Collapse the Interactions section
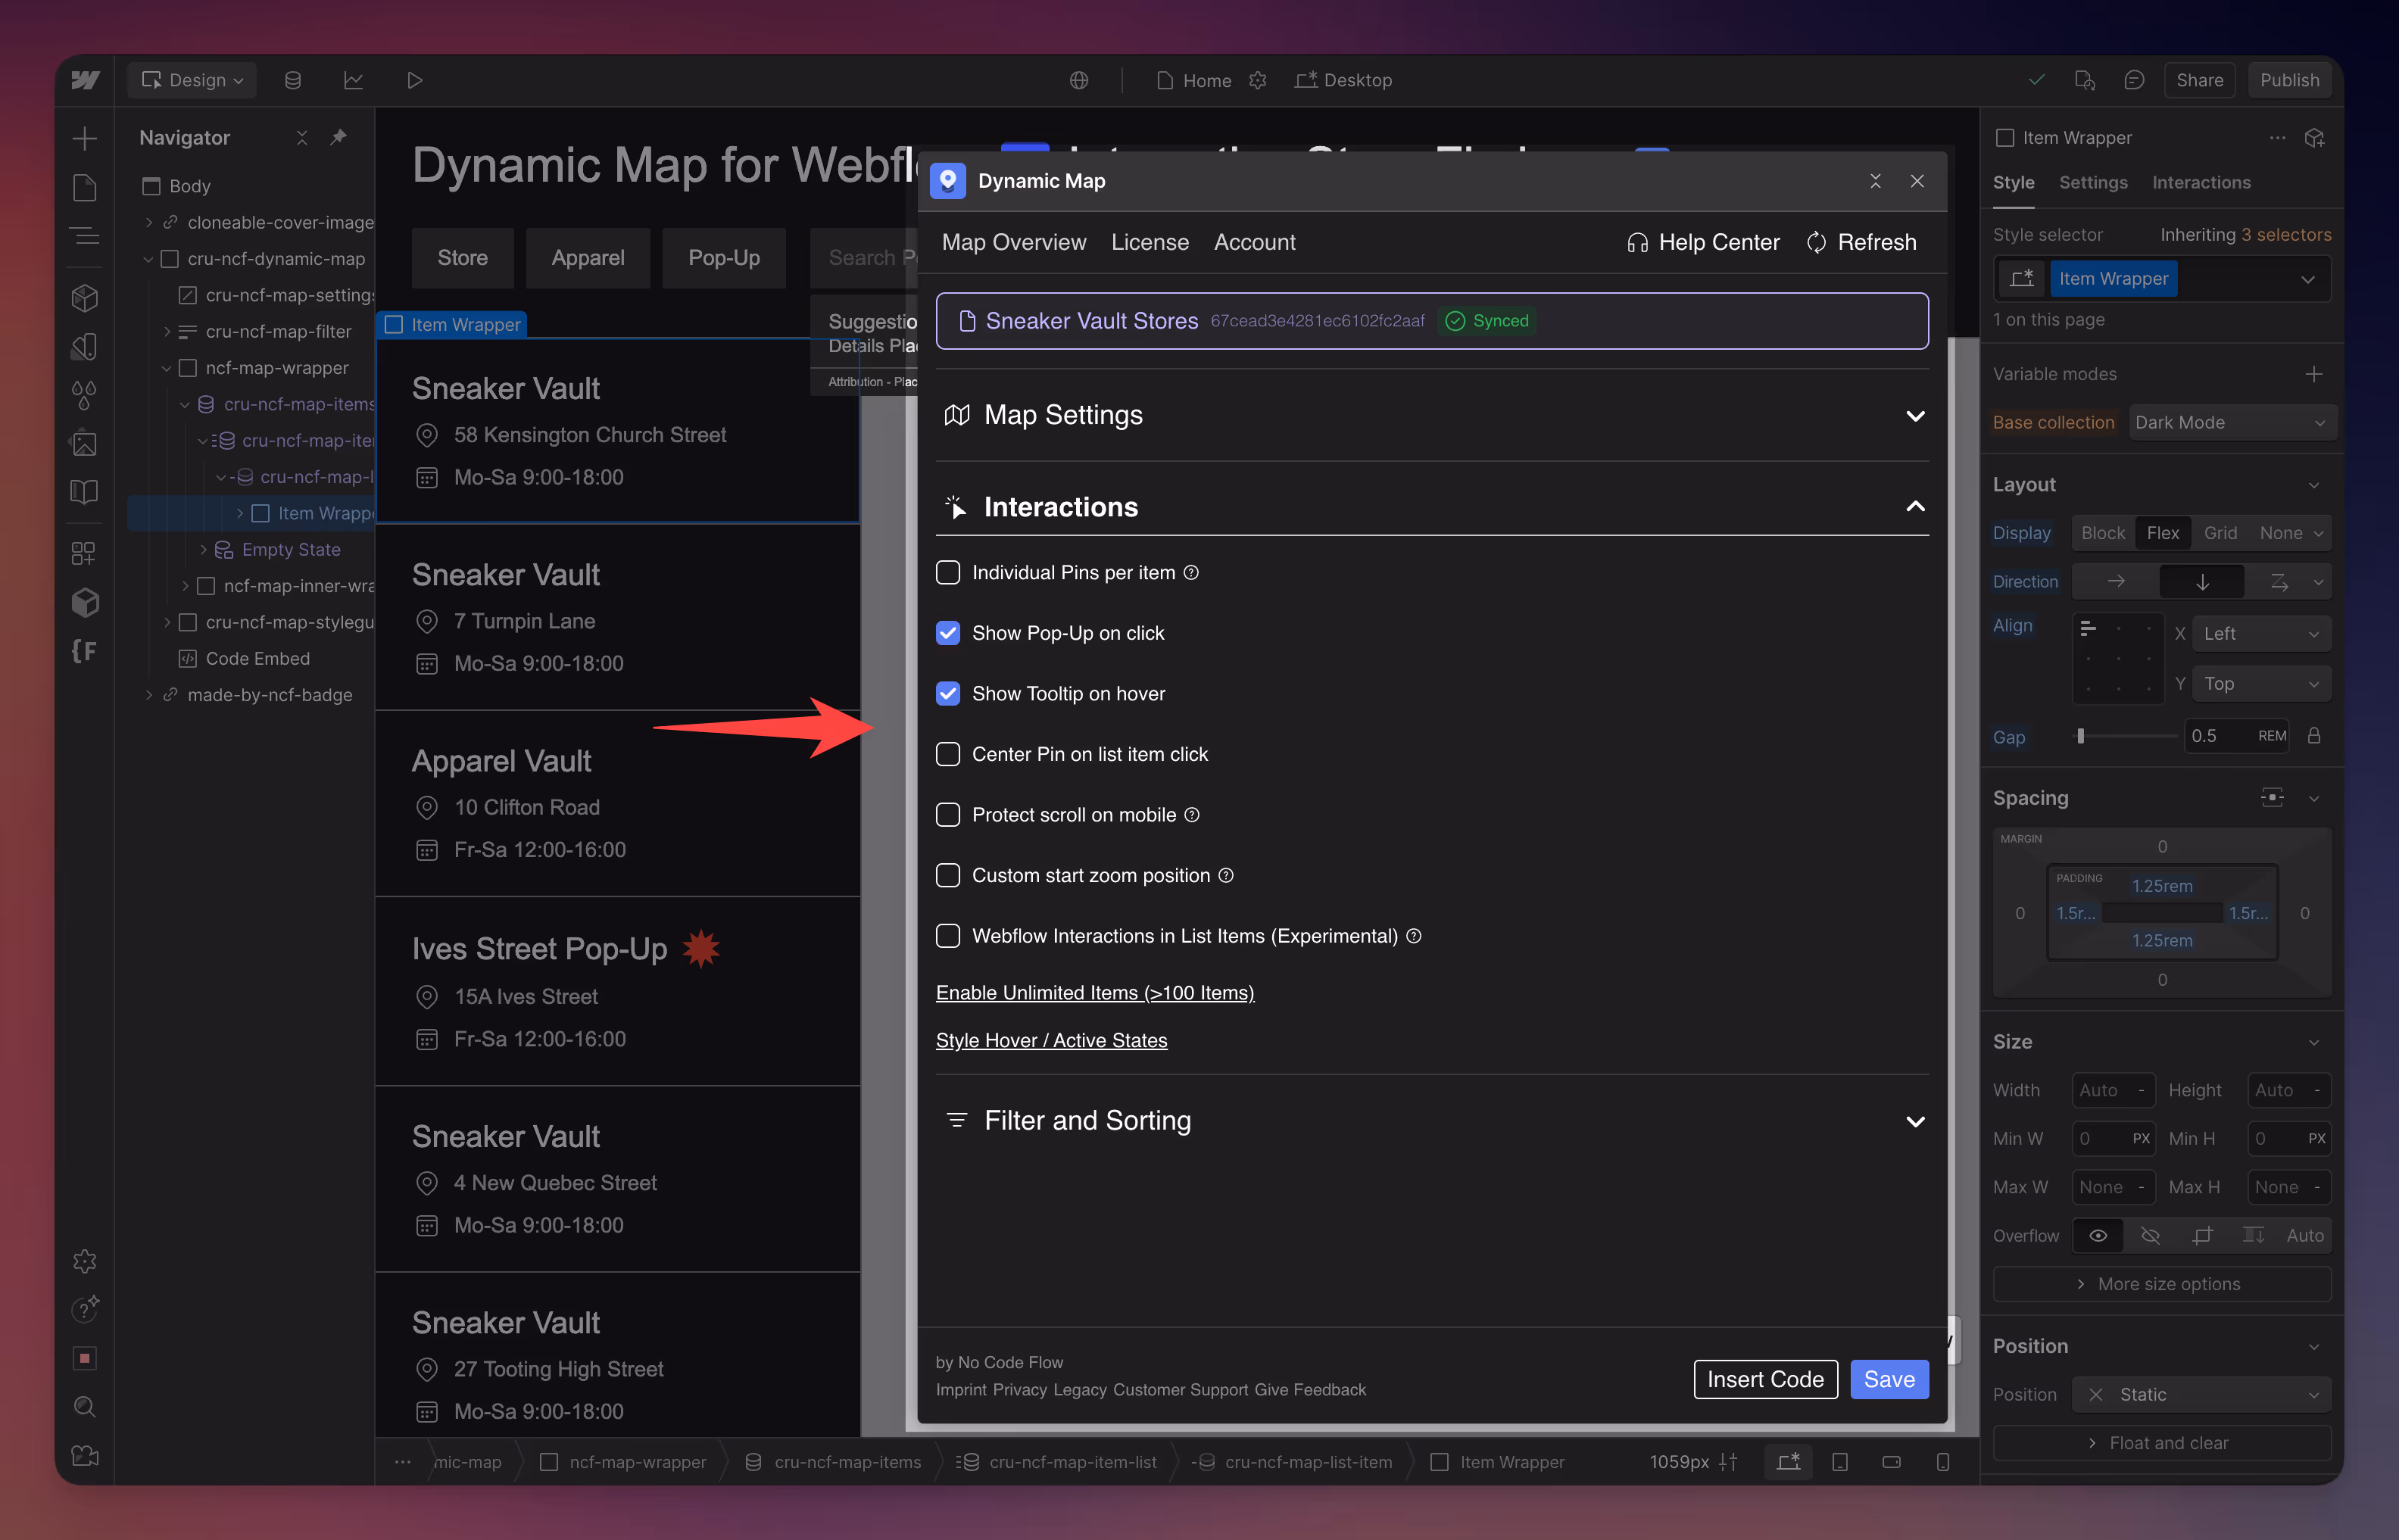 [1432, 507]
